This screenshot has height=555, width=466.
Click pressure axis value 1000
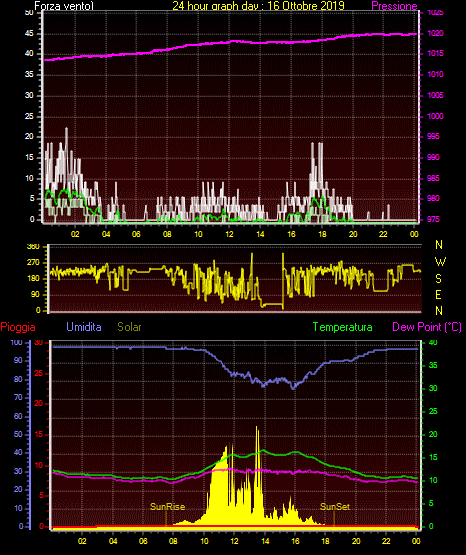pos(435,116)
